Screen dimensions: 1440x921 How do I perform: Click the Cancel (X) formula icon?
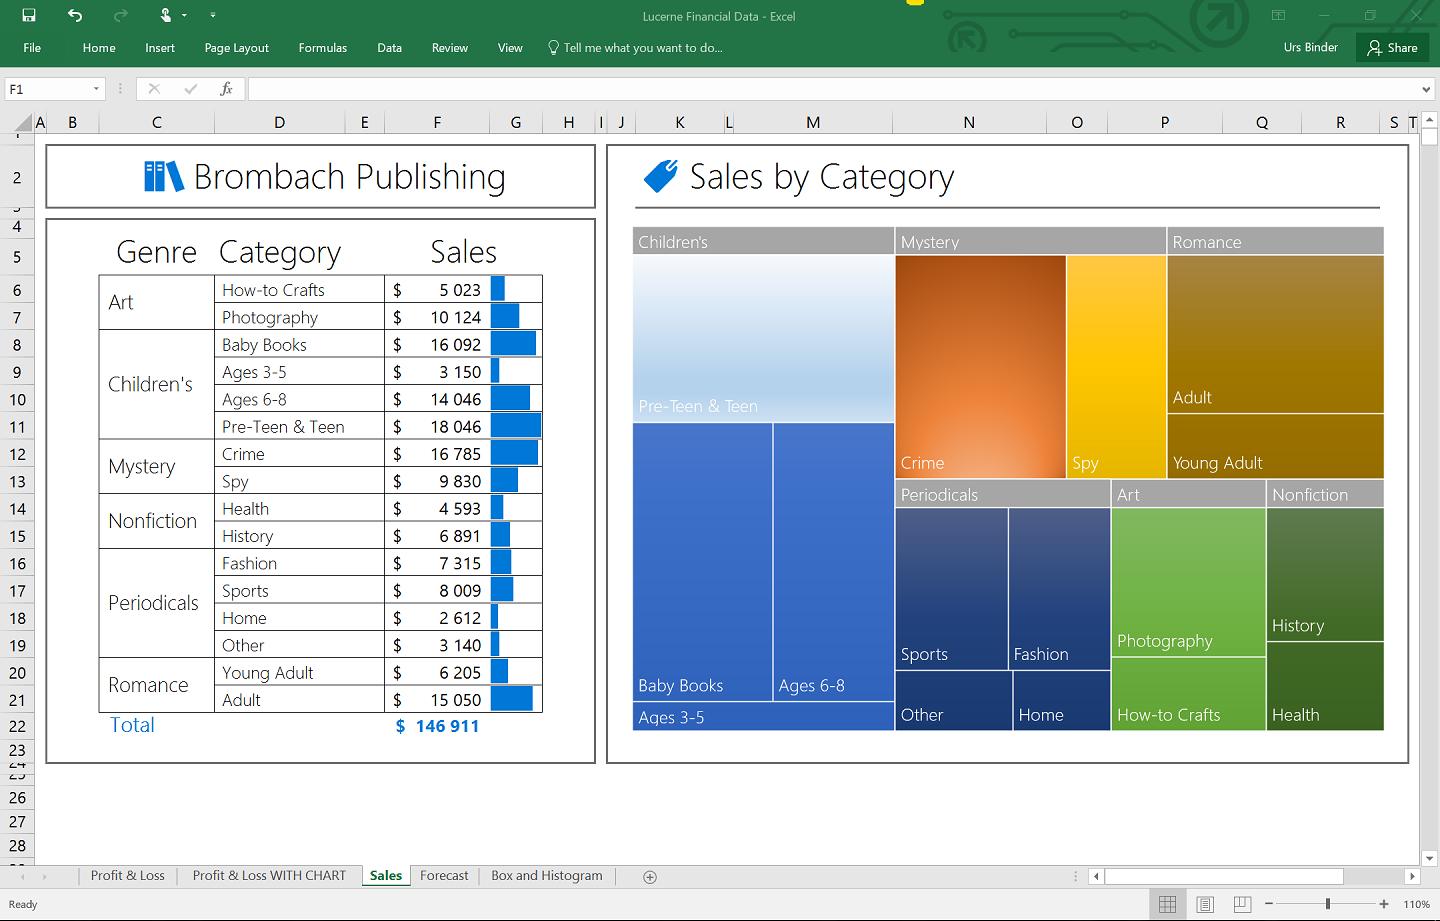pyautogui.click(x=154, y=89)
